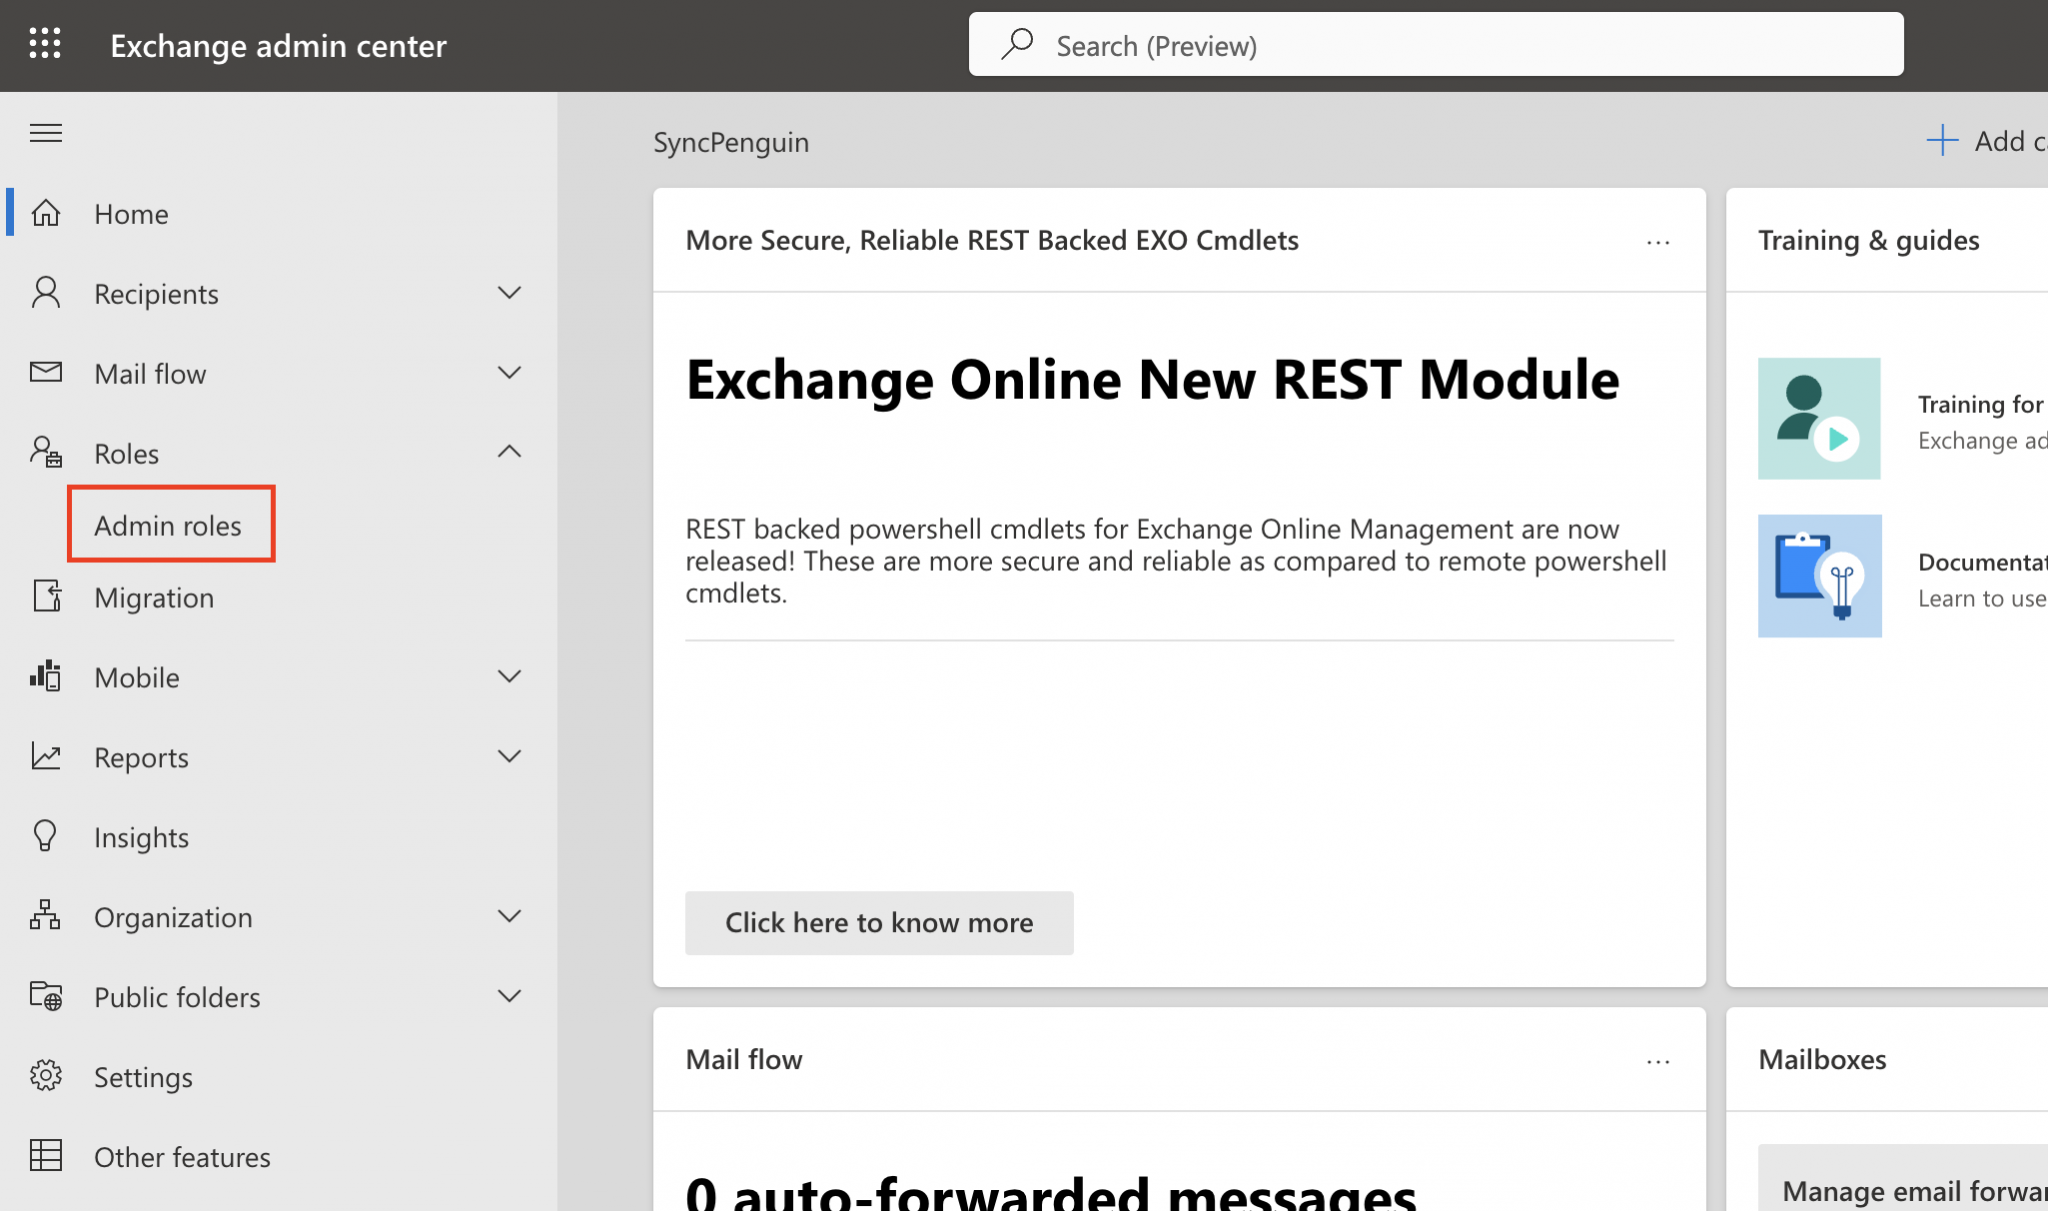Click the More Secure, Reliable REST card title
The height and width of the screenshot is (1211, 2048).
tap(992, 240)
